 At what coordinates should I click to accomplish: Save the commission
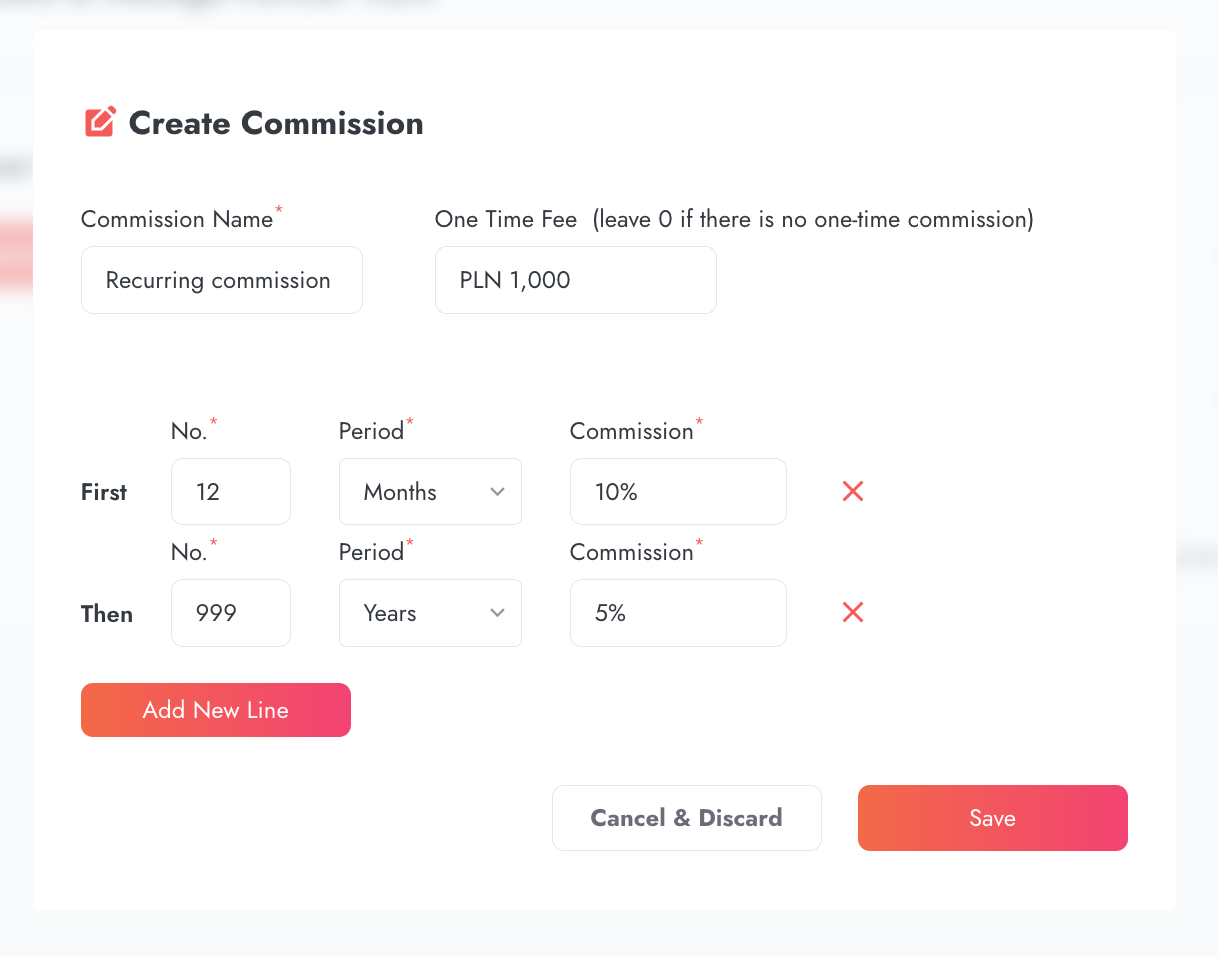pyautogui.click(x=992, y=818)
